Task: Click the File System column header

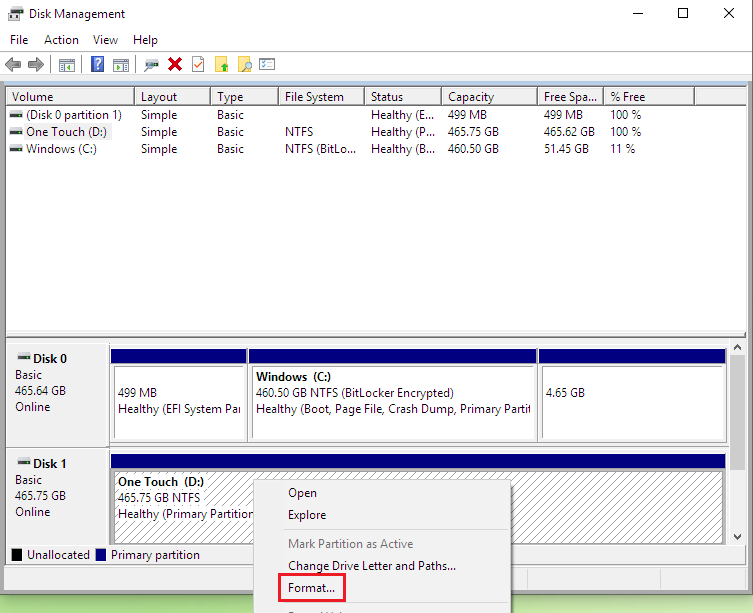Action: pyautogui.click(x=314, y=97)
